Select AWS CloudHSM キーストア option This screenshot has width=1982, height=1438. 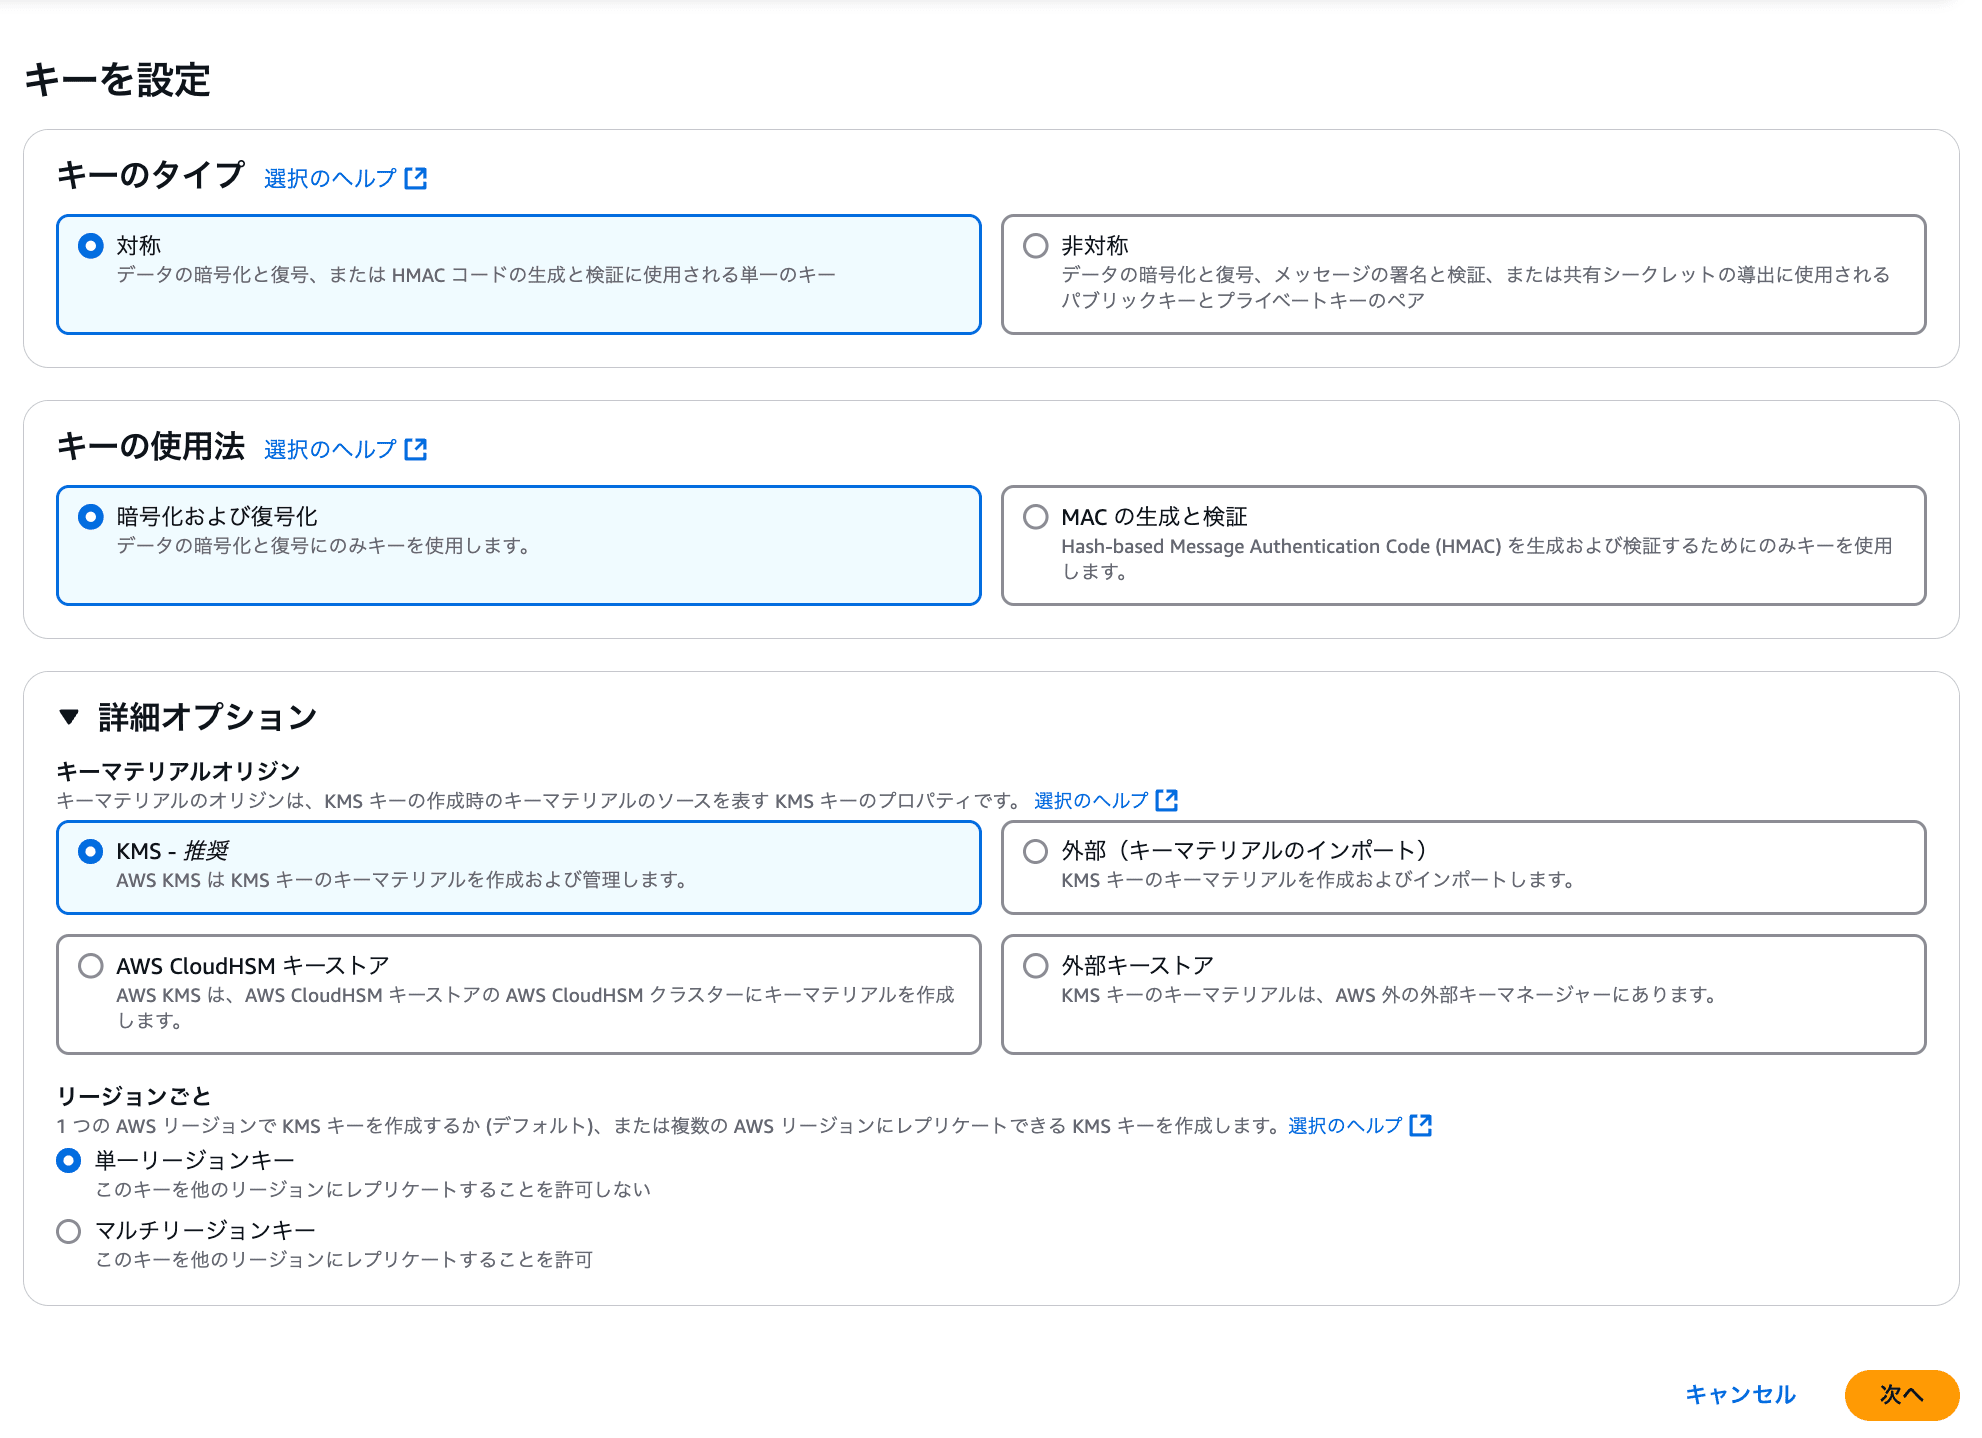point(91,966)
